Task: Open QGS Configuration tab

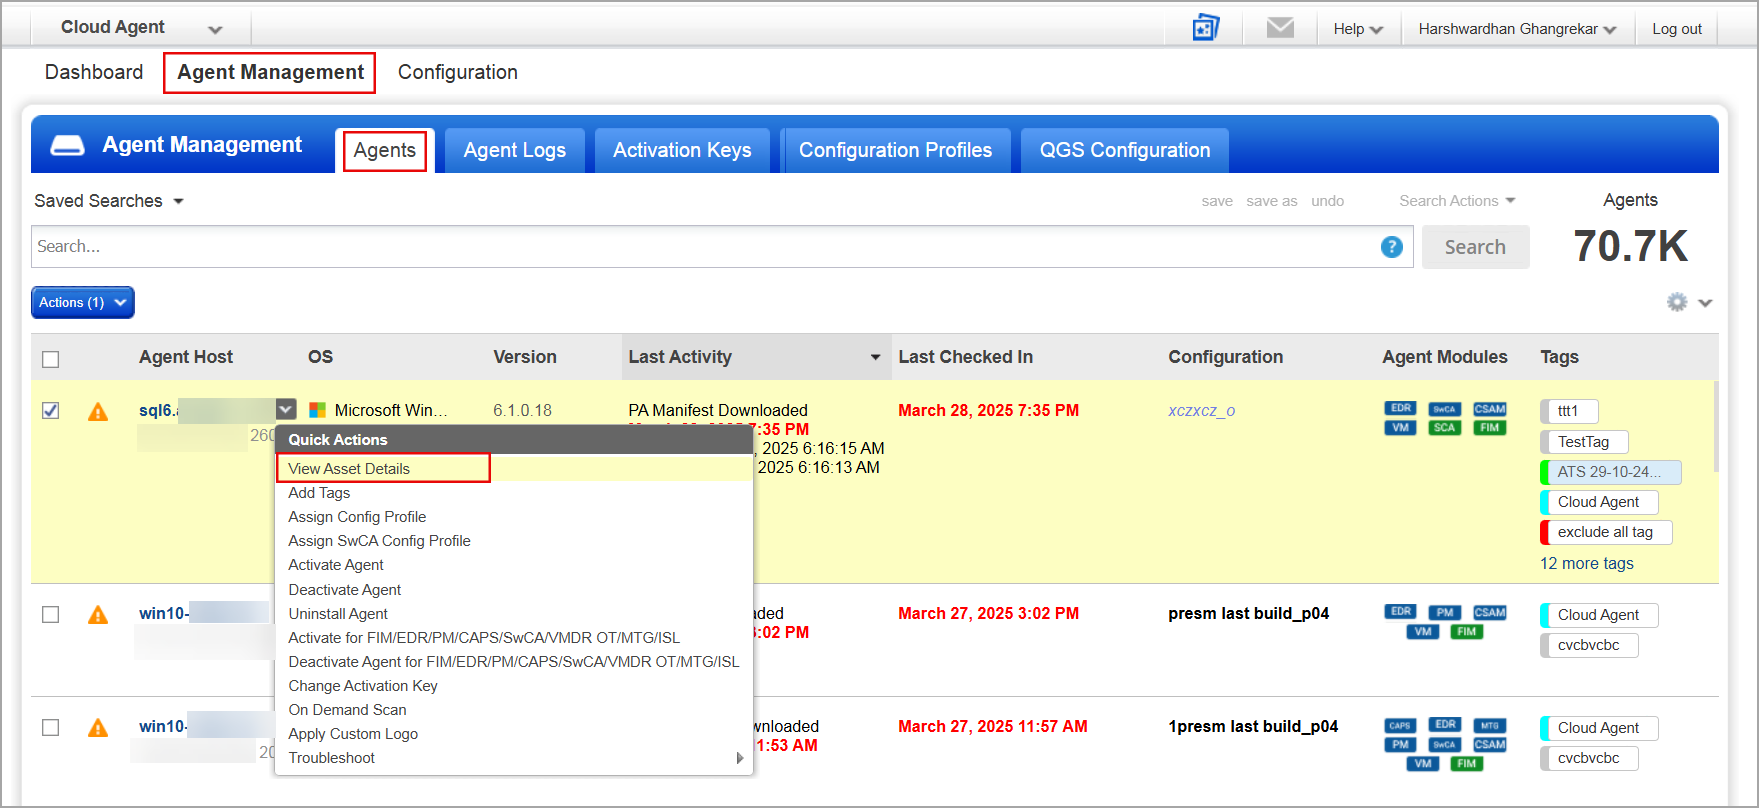Action: click(1125, 150)
